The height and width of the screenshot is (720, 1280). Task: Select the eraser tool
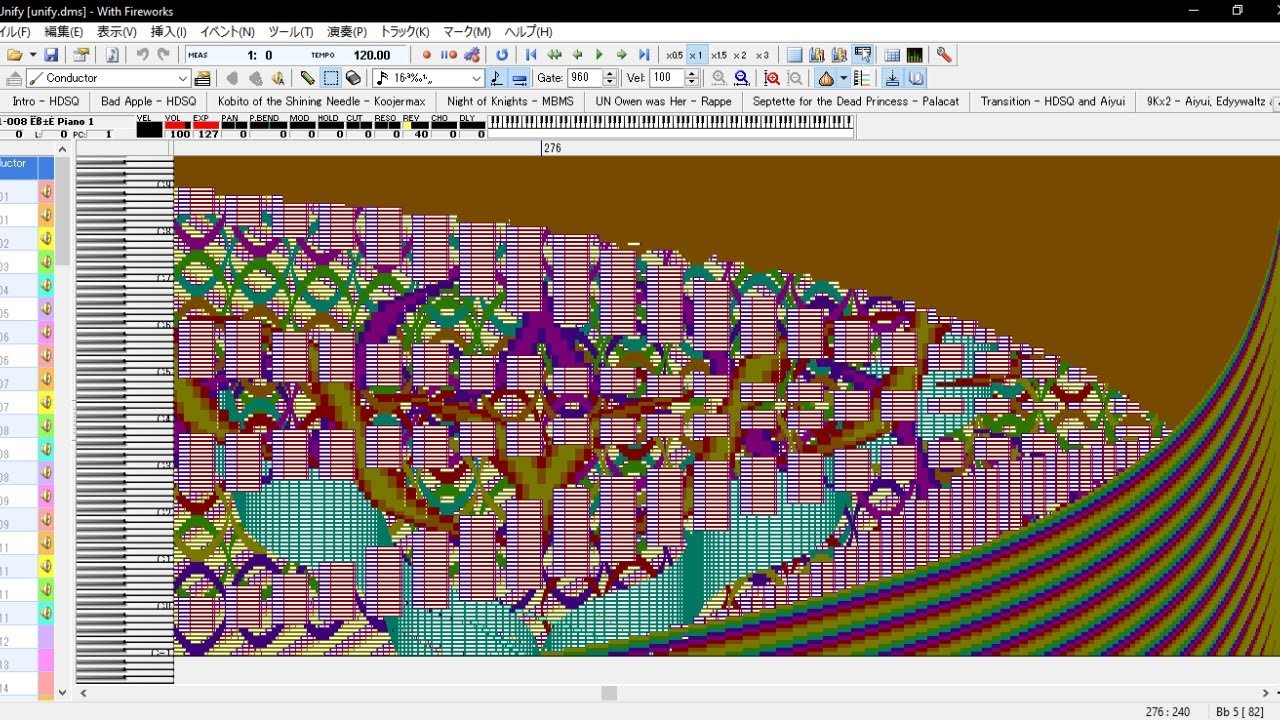click(x=353, y=78)
